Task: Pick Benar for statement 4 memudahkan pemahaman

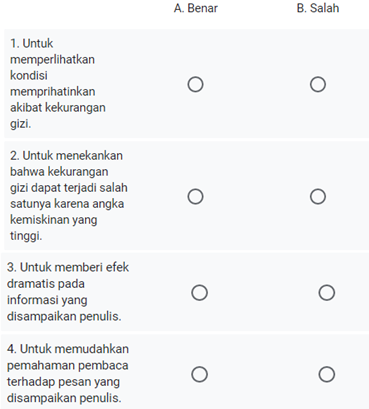Action: click(199, 374)
